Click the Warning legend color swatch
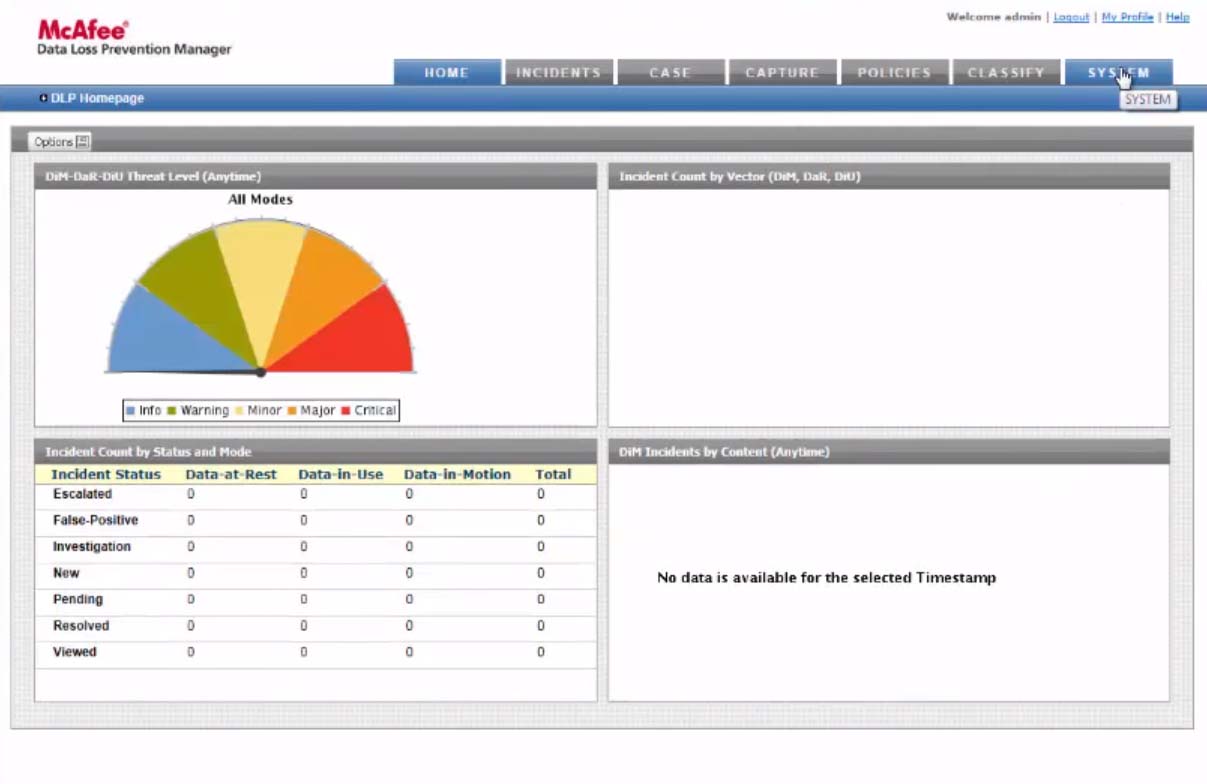This screenshot has width=1207, height=784. (172, 411)
